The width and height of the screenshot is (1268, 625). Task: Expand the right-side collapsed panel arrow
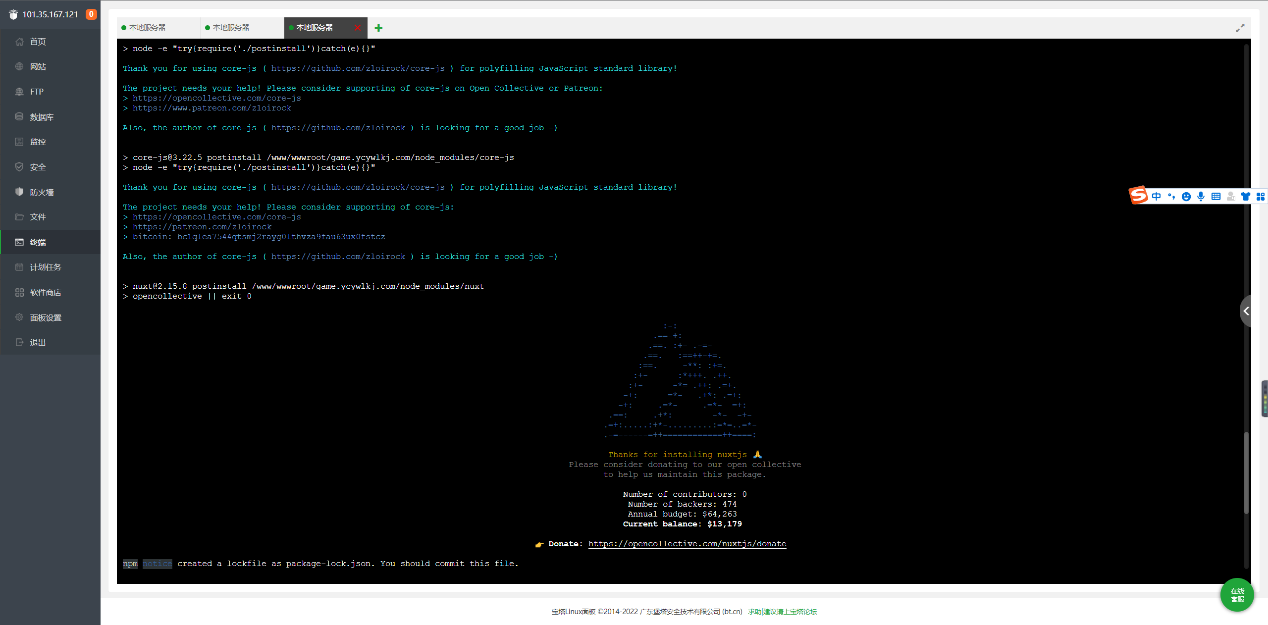pos(1246,311)
